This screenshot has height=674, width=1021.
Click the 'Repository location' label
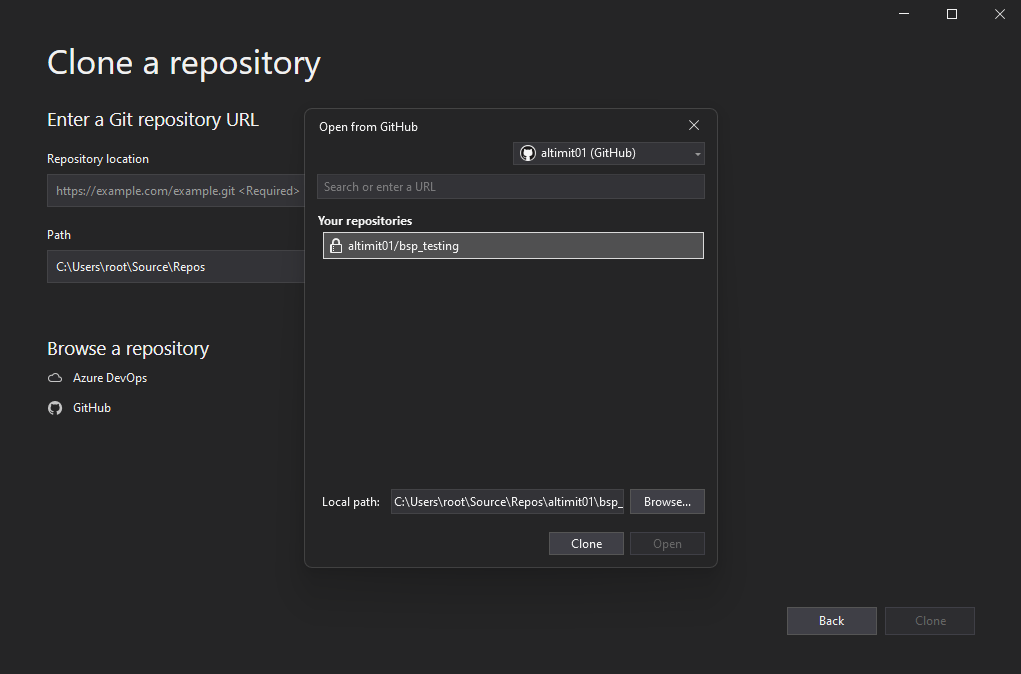(98, 159)
